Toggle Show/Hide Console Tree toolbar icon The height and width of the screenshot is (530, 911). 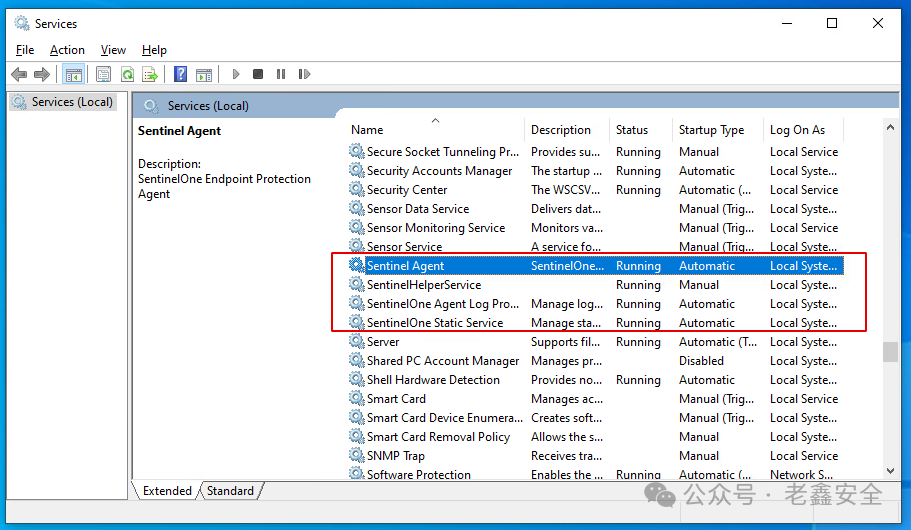73,74
